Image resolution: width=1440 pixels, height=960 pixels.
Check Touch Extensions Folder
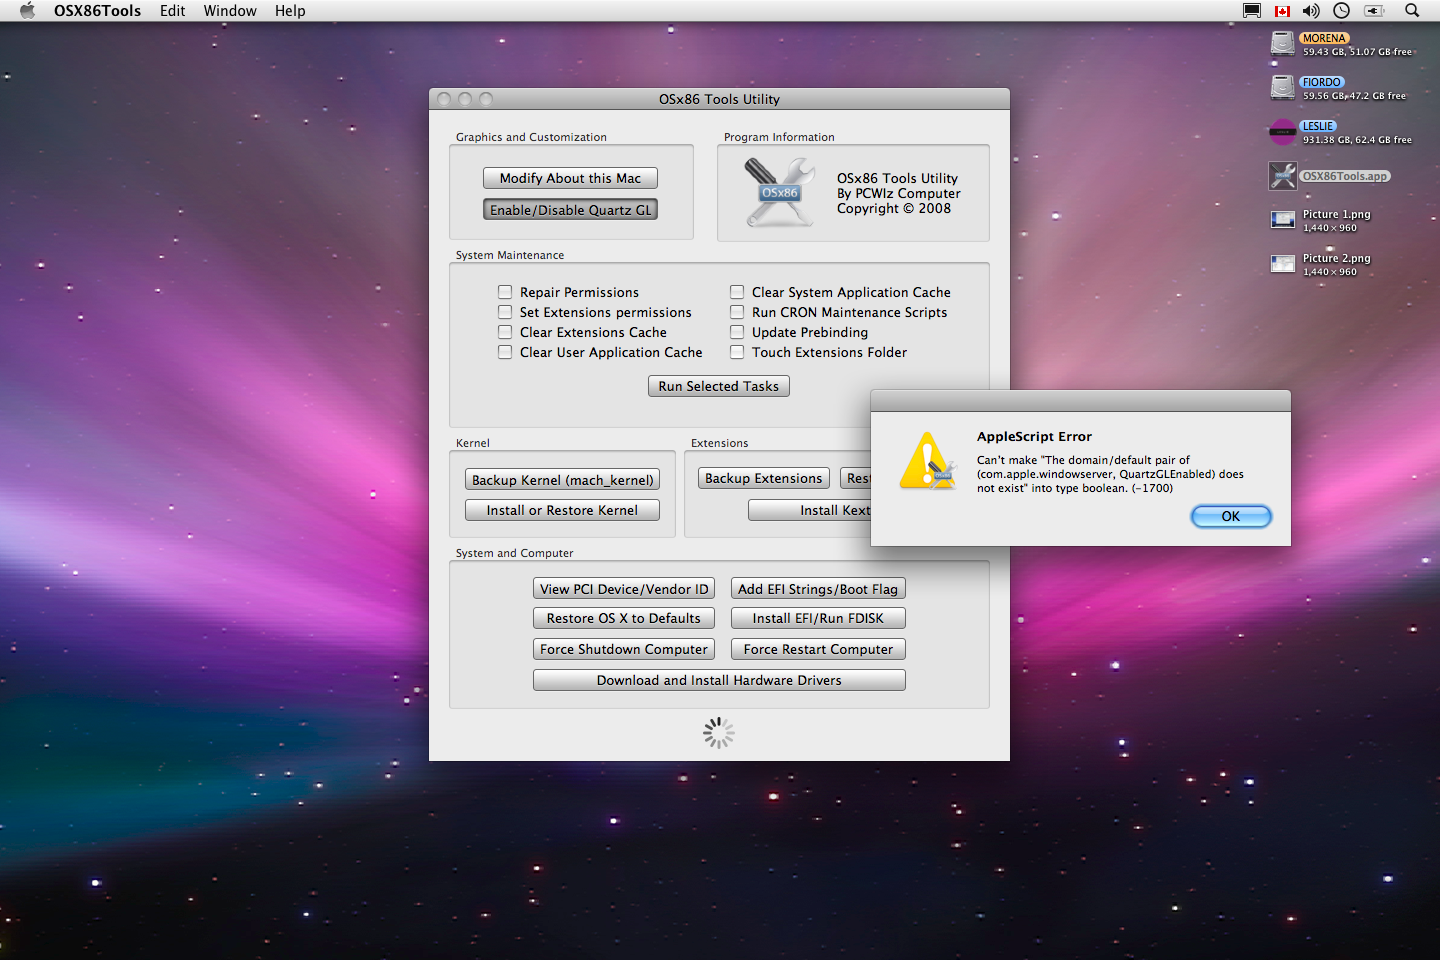[737, 352]
